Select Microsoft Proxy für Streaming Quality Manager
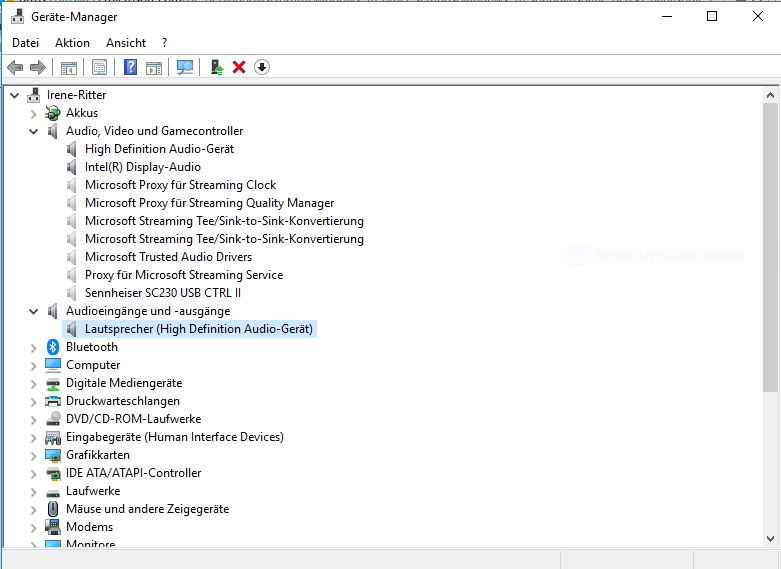This screenshot has width=781, height=569. click(x=209, y=203)
